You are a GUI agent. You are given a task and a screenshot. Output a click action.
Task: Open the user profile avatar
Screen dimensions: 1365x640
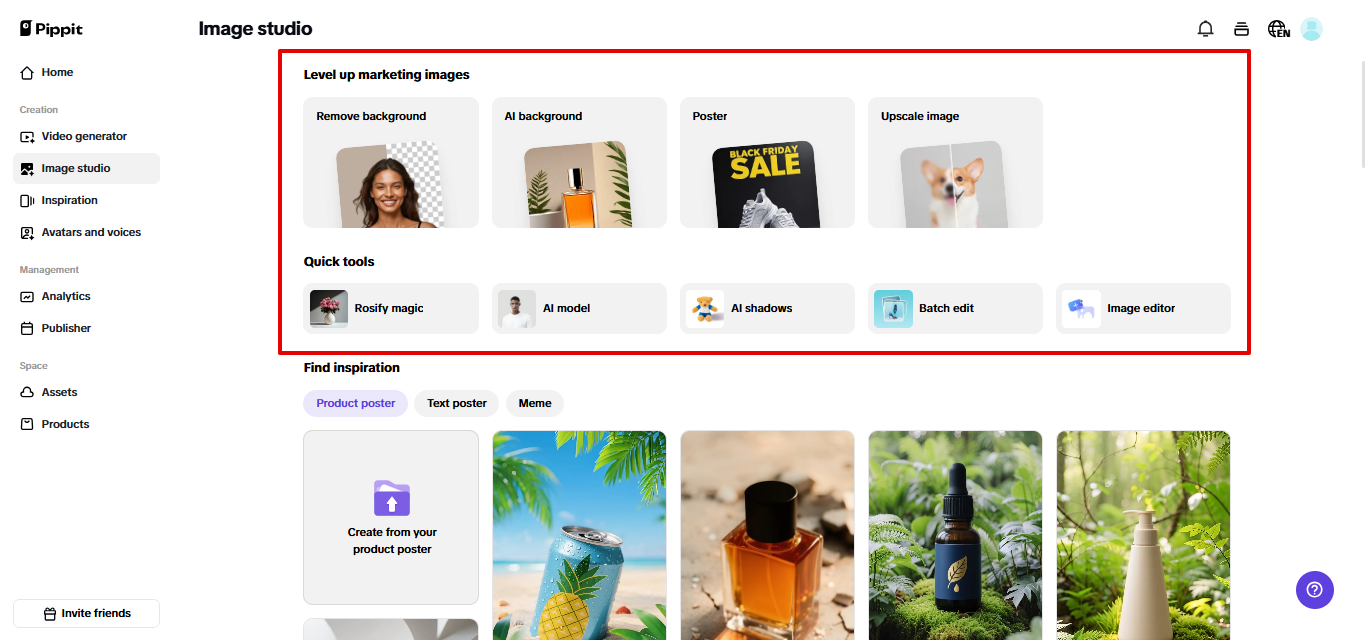coord(1311,29)
